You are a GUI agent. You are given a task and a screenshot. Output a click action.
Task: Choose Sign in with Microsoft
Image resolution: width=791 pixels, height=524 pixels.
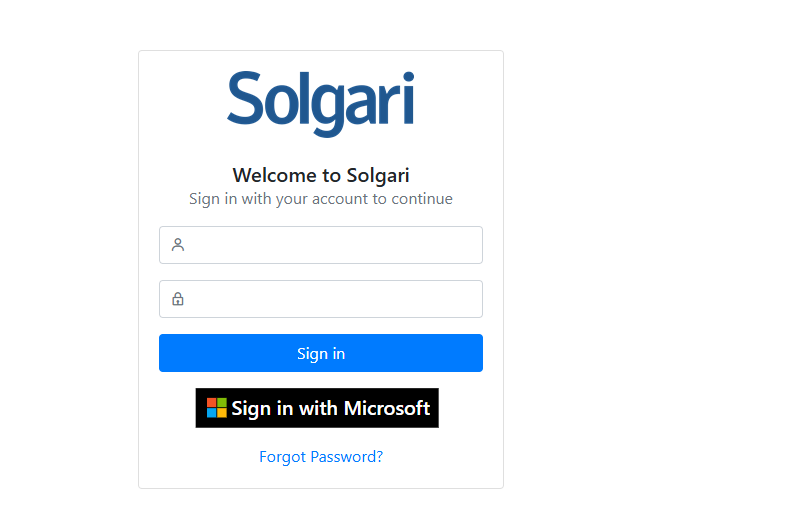(x=317, y=408)
